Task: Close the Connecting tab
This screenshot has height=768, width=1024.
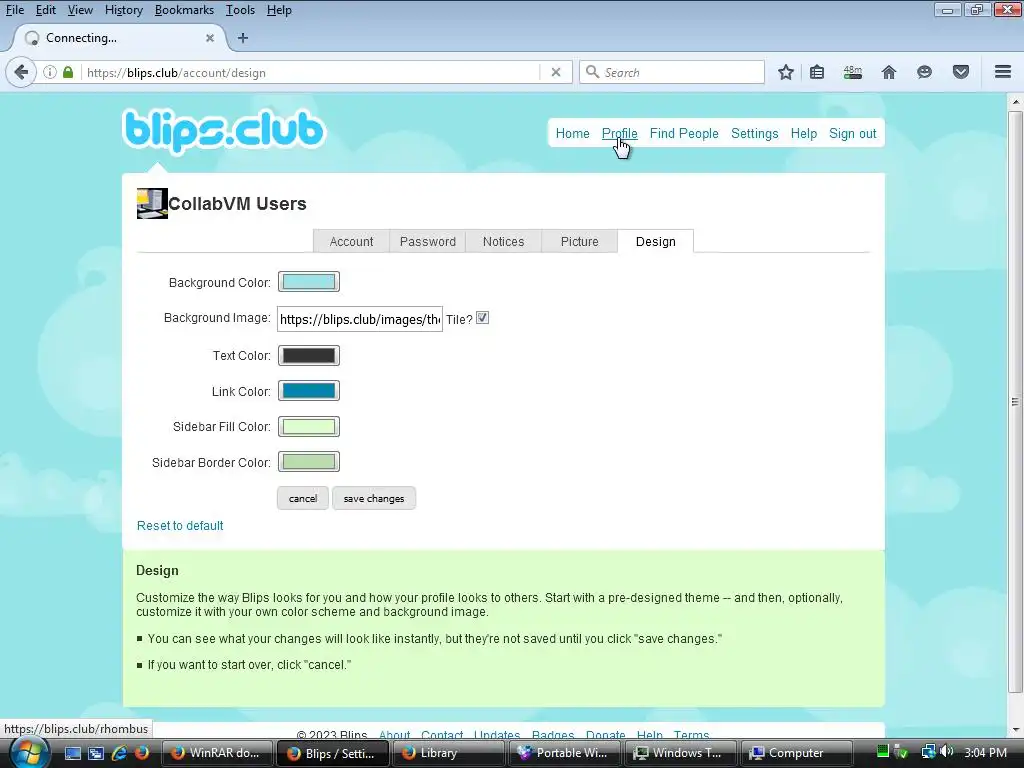Action: (x=210, y=38)
